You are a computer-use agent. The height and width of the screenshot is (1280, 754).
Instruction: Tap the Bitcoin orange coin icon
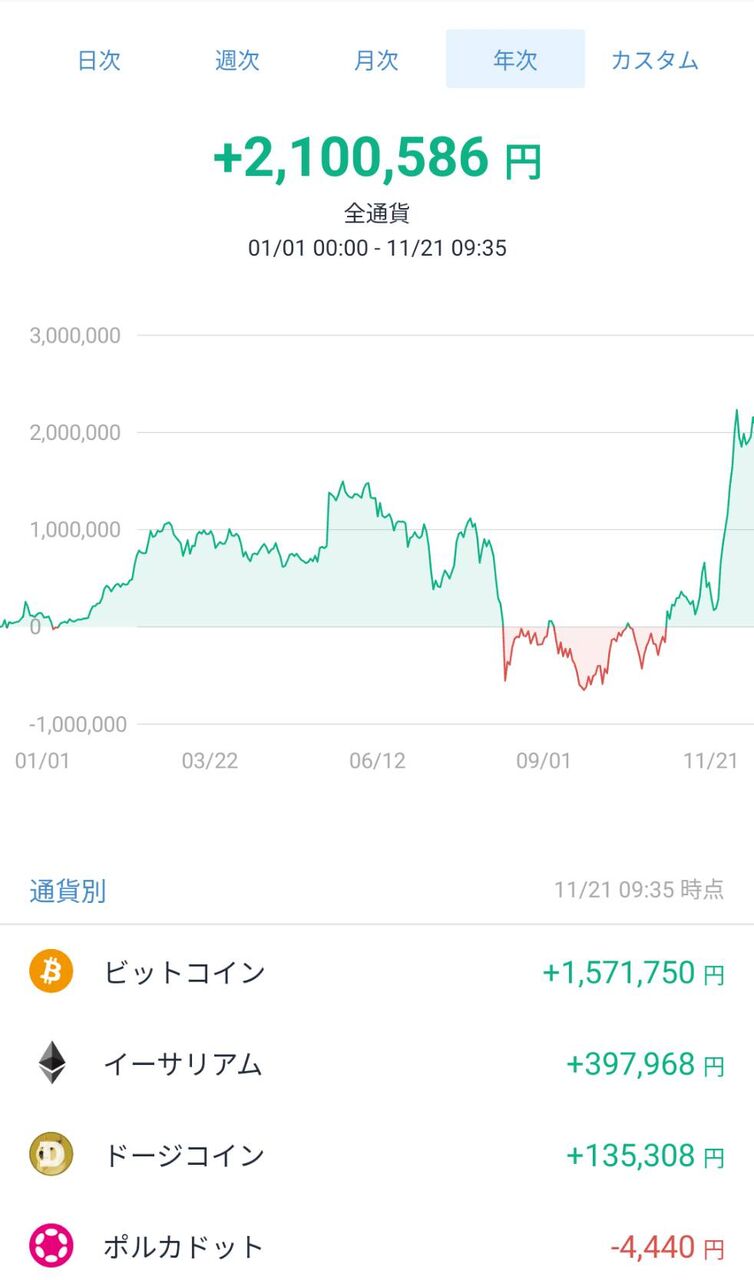51,972
